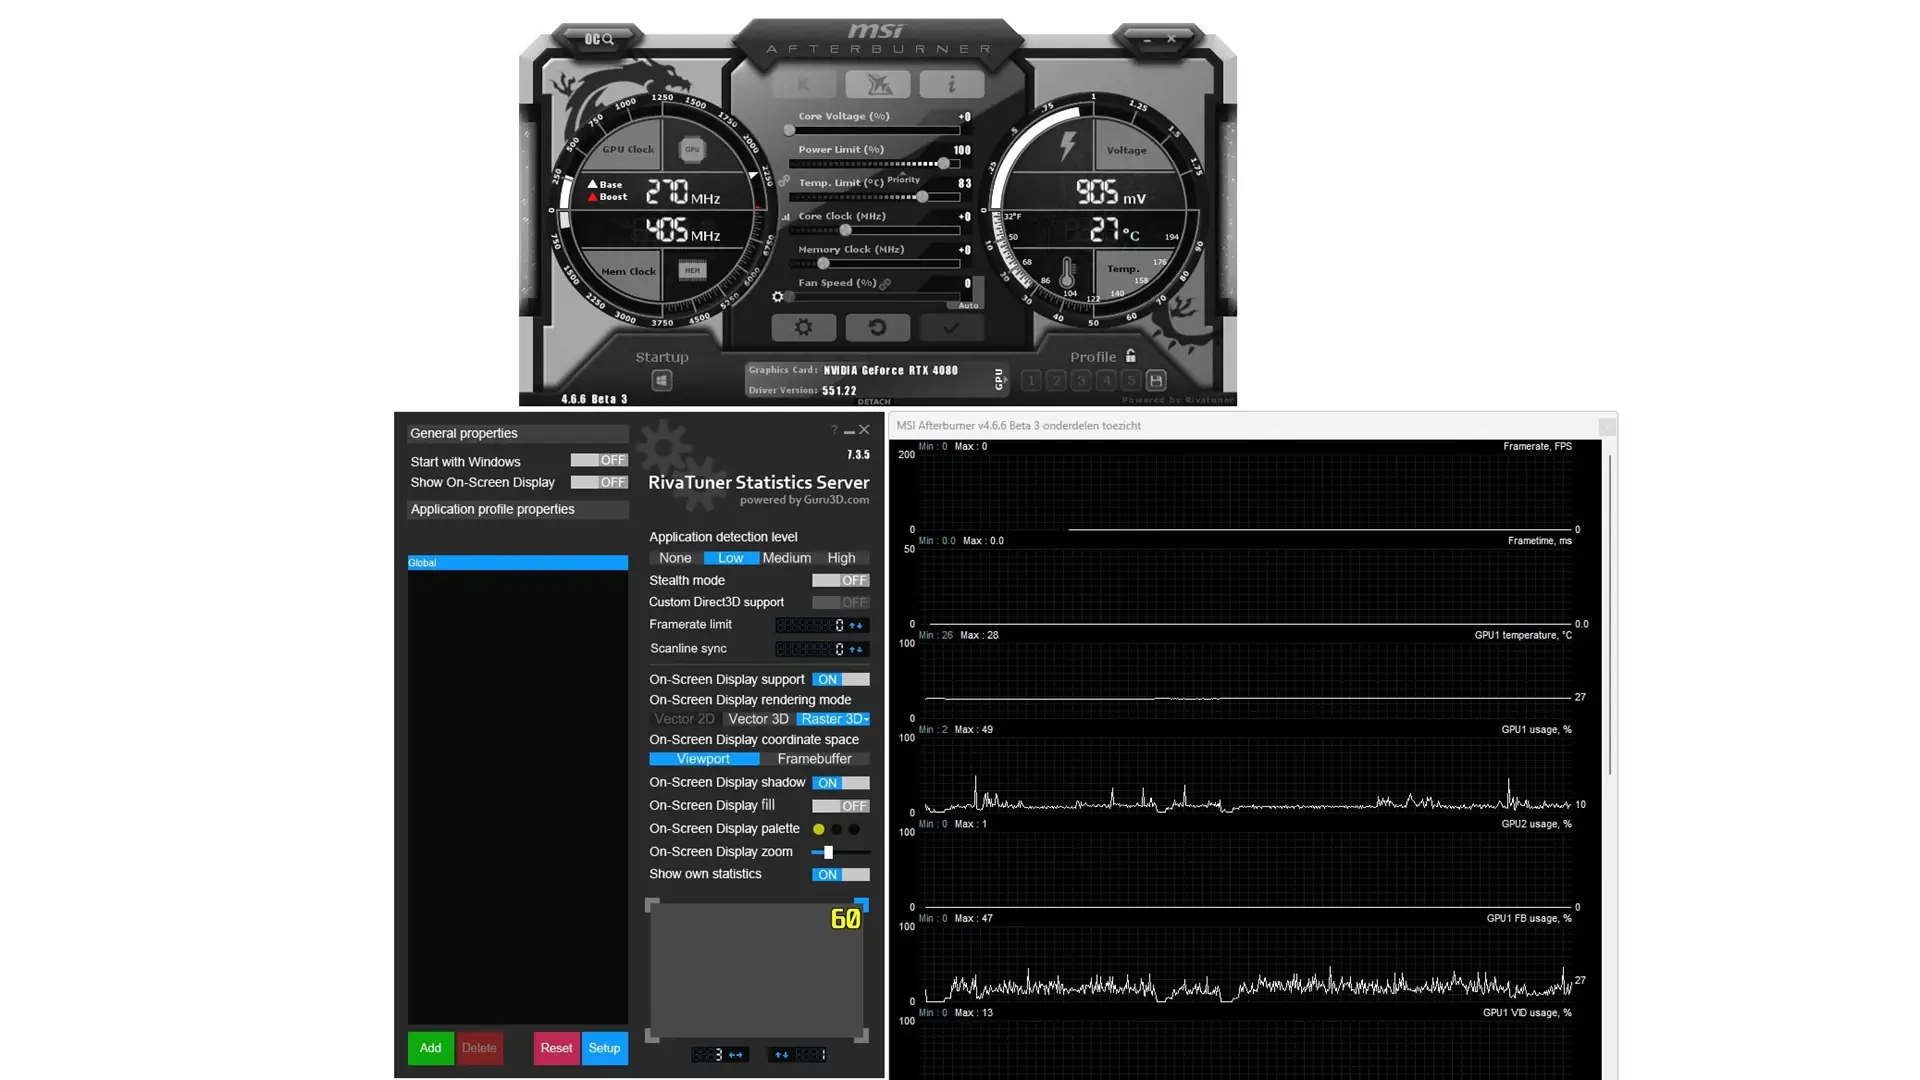Click Add application profile button
The image size is (1920, 1080).
point(430,1048)
